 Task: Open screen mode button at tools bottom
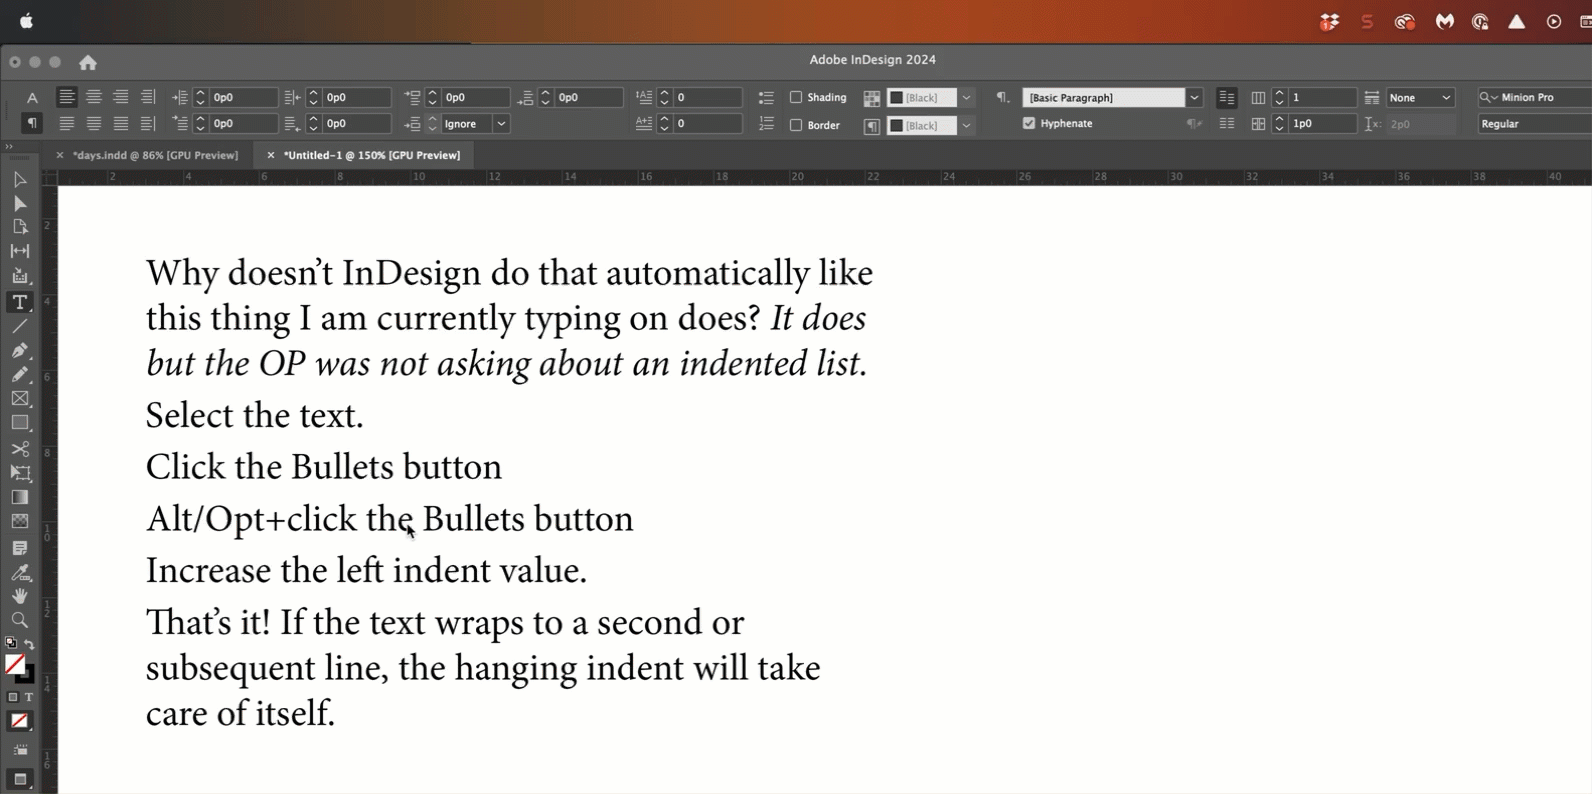pos(19,779)
